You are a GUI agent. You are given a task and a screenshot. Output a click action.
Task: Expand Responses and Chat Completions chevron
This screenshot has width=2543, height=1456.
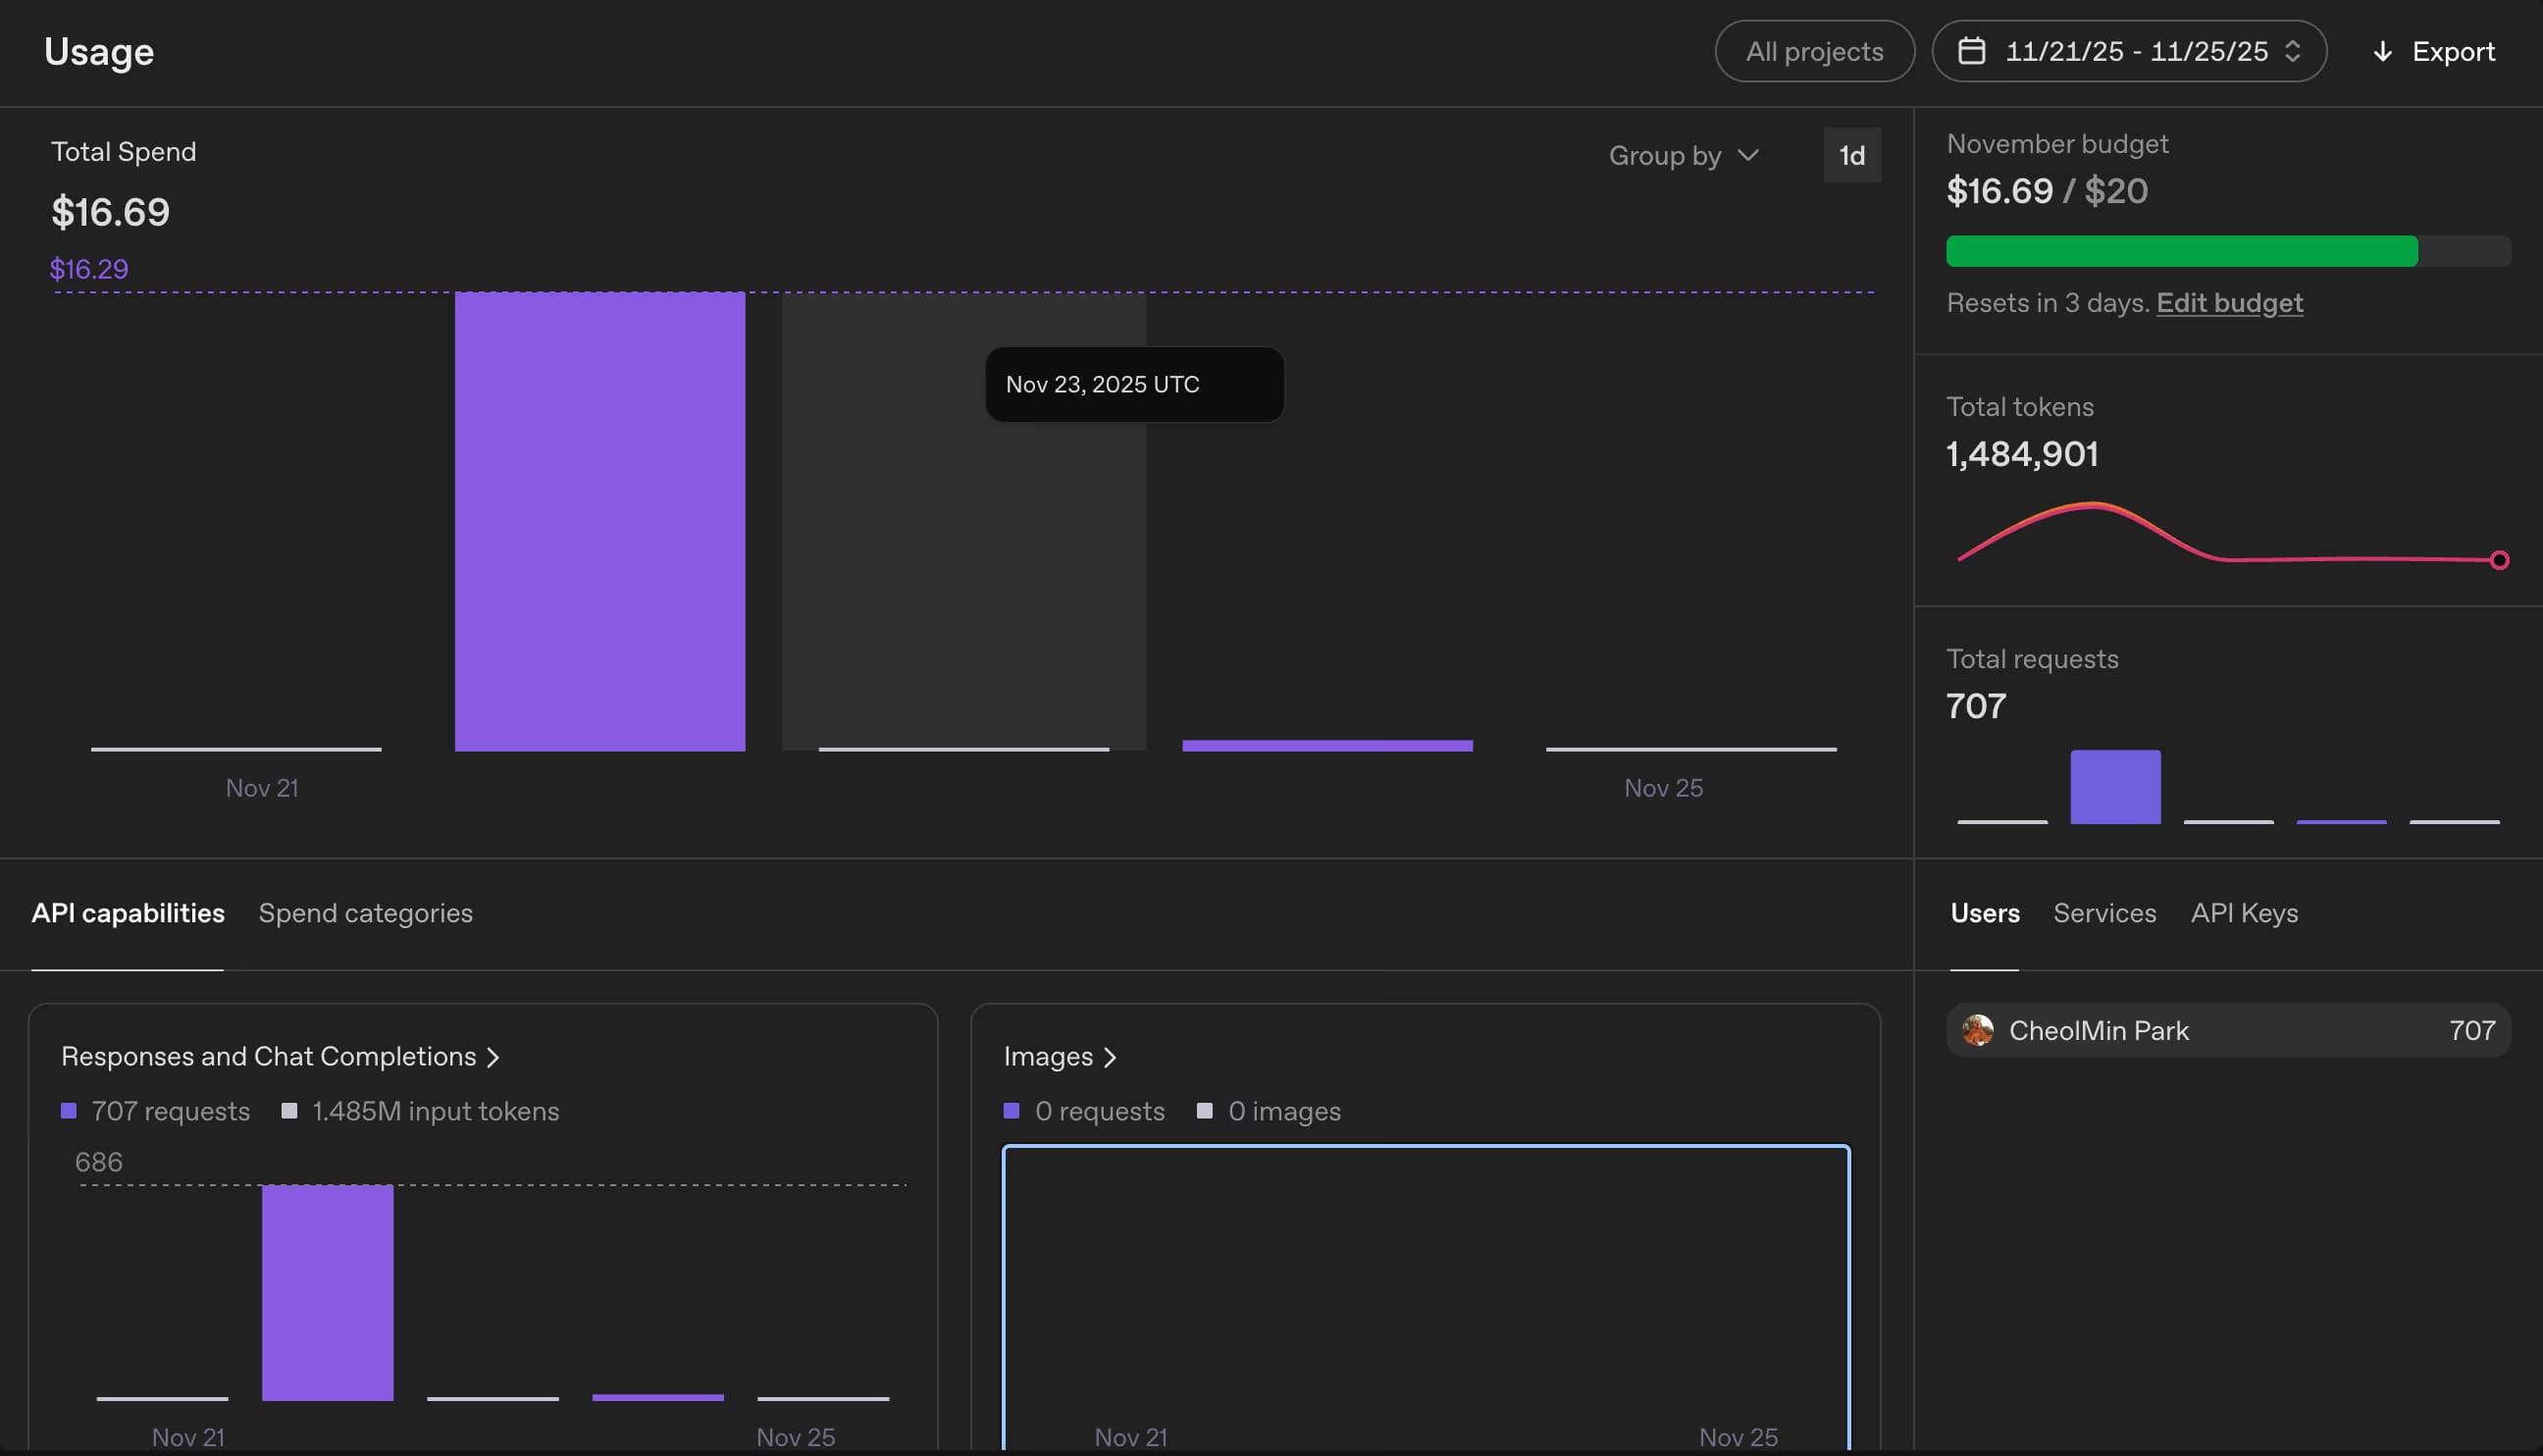pyautogui.click(x=493, y=1057)
